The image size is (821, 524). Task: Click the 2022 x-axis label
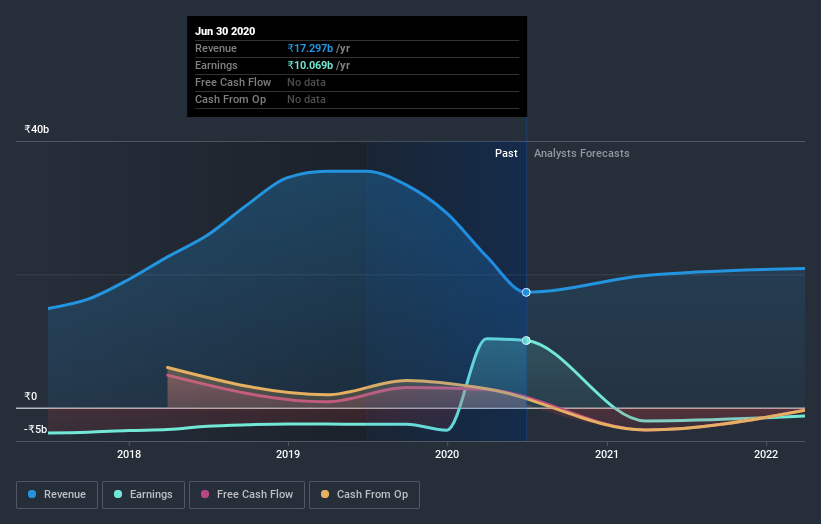766,454
